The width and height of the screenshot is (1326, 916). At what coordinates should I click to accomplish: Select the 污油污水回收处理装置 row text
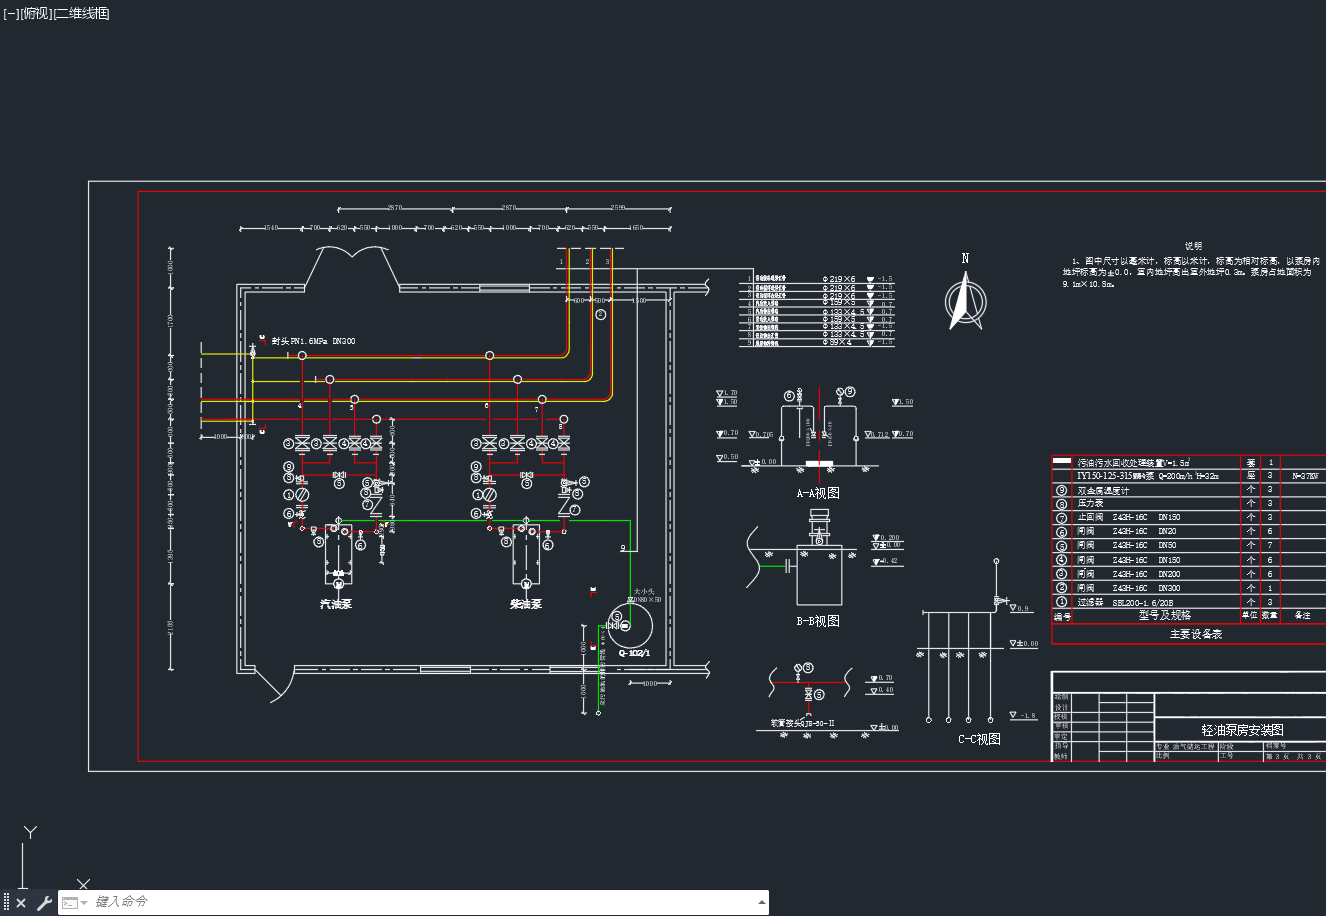click(x=1133, y=463)
